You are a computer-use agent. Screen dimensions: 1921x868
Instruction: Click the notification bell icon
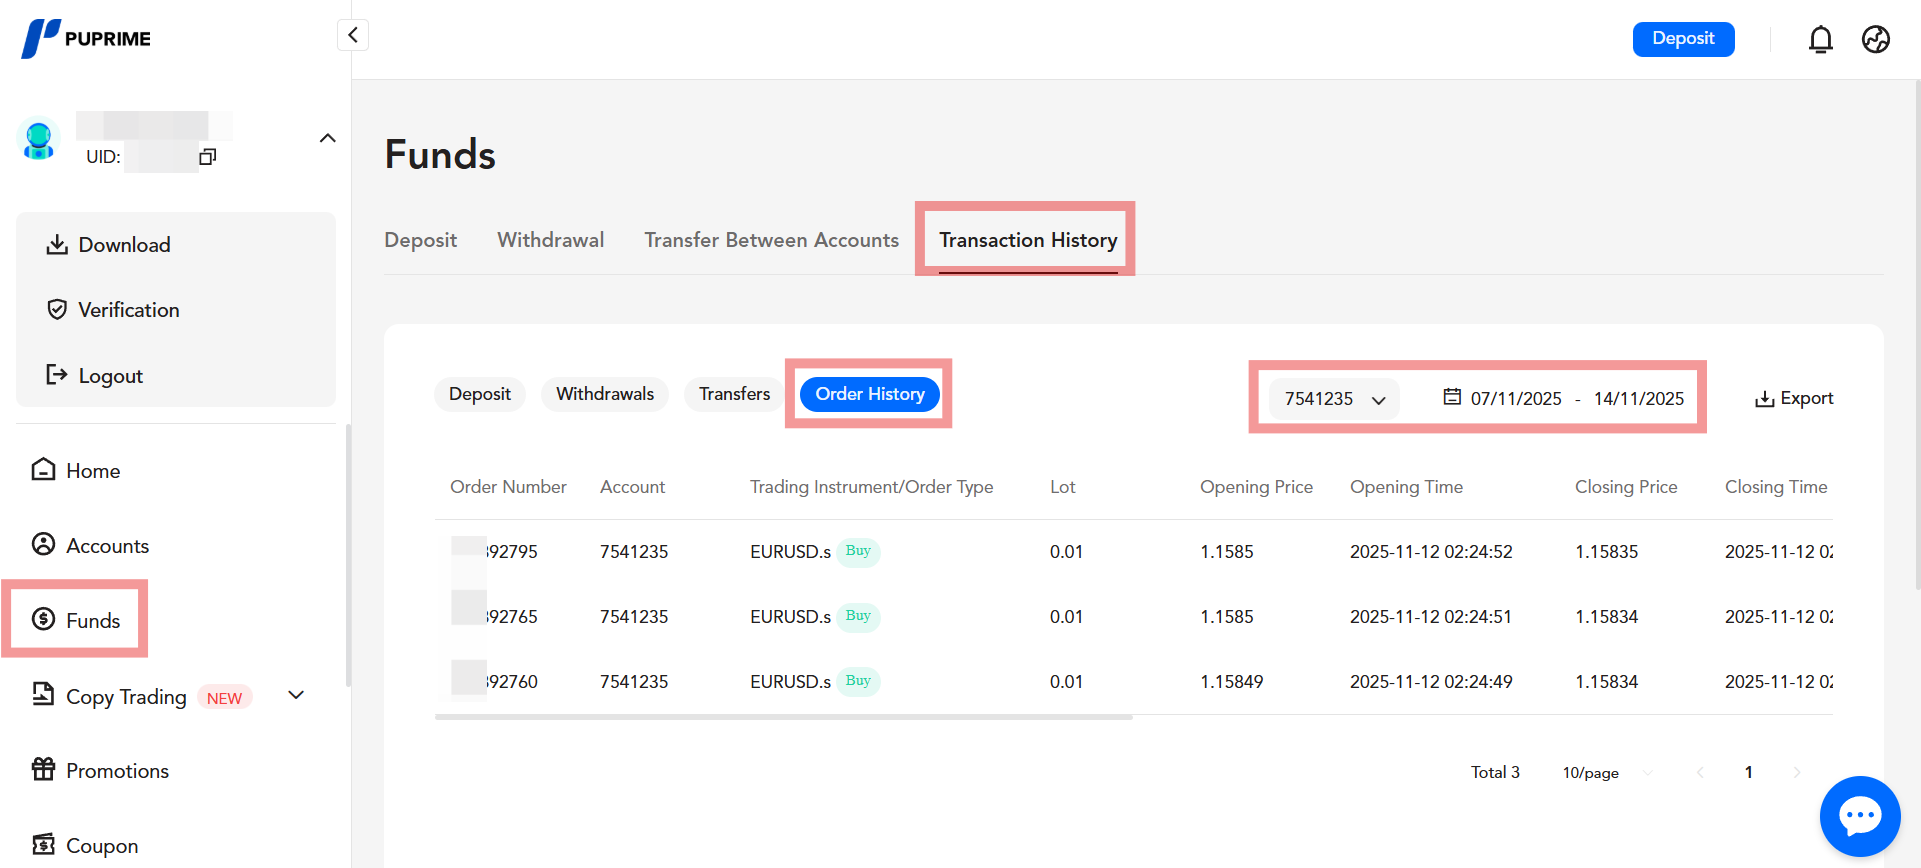[1820, 40]
